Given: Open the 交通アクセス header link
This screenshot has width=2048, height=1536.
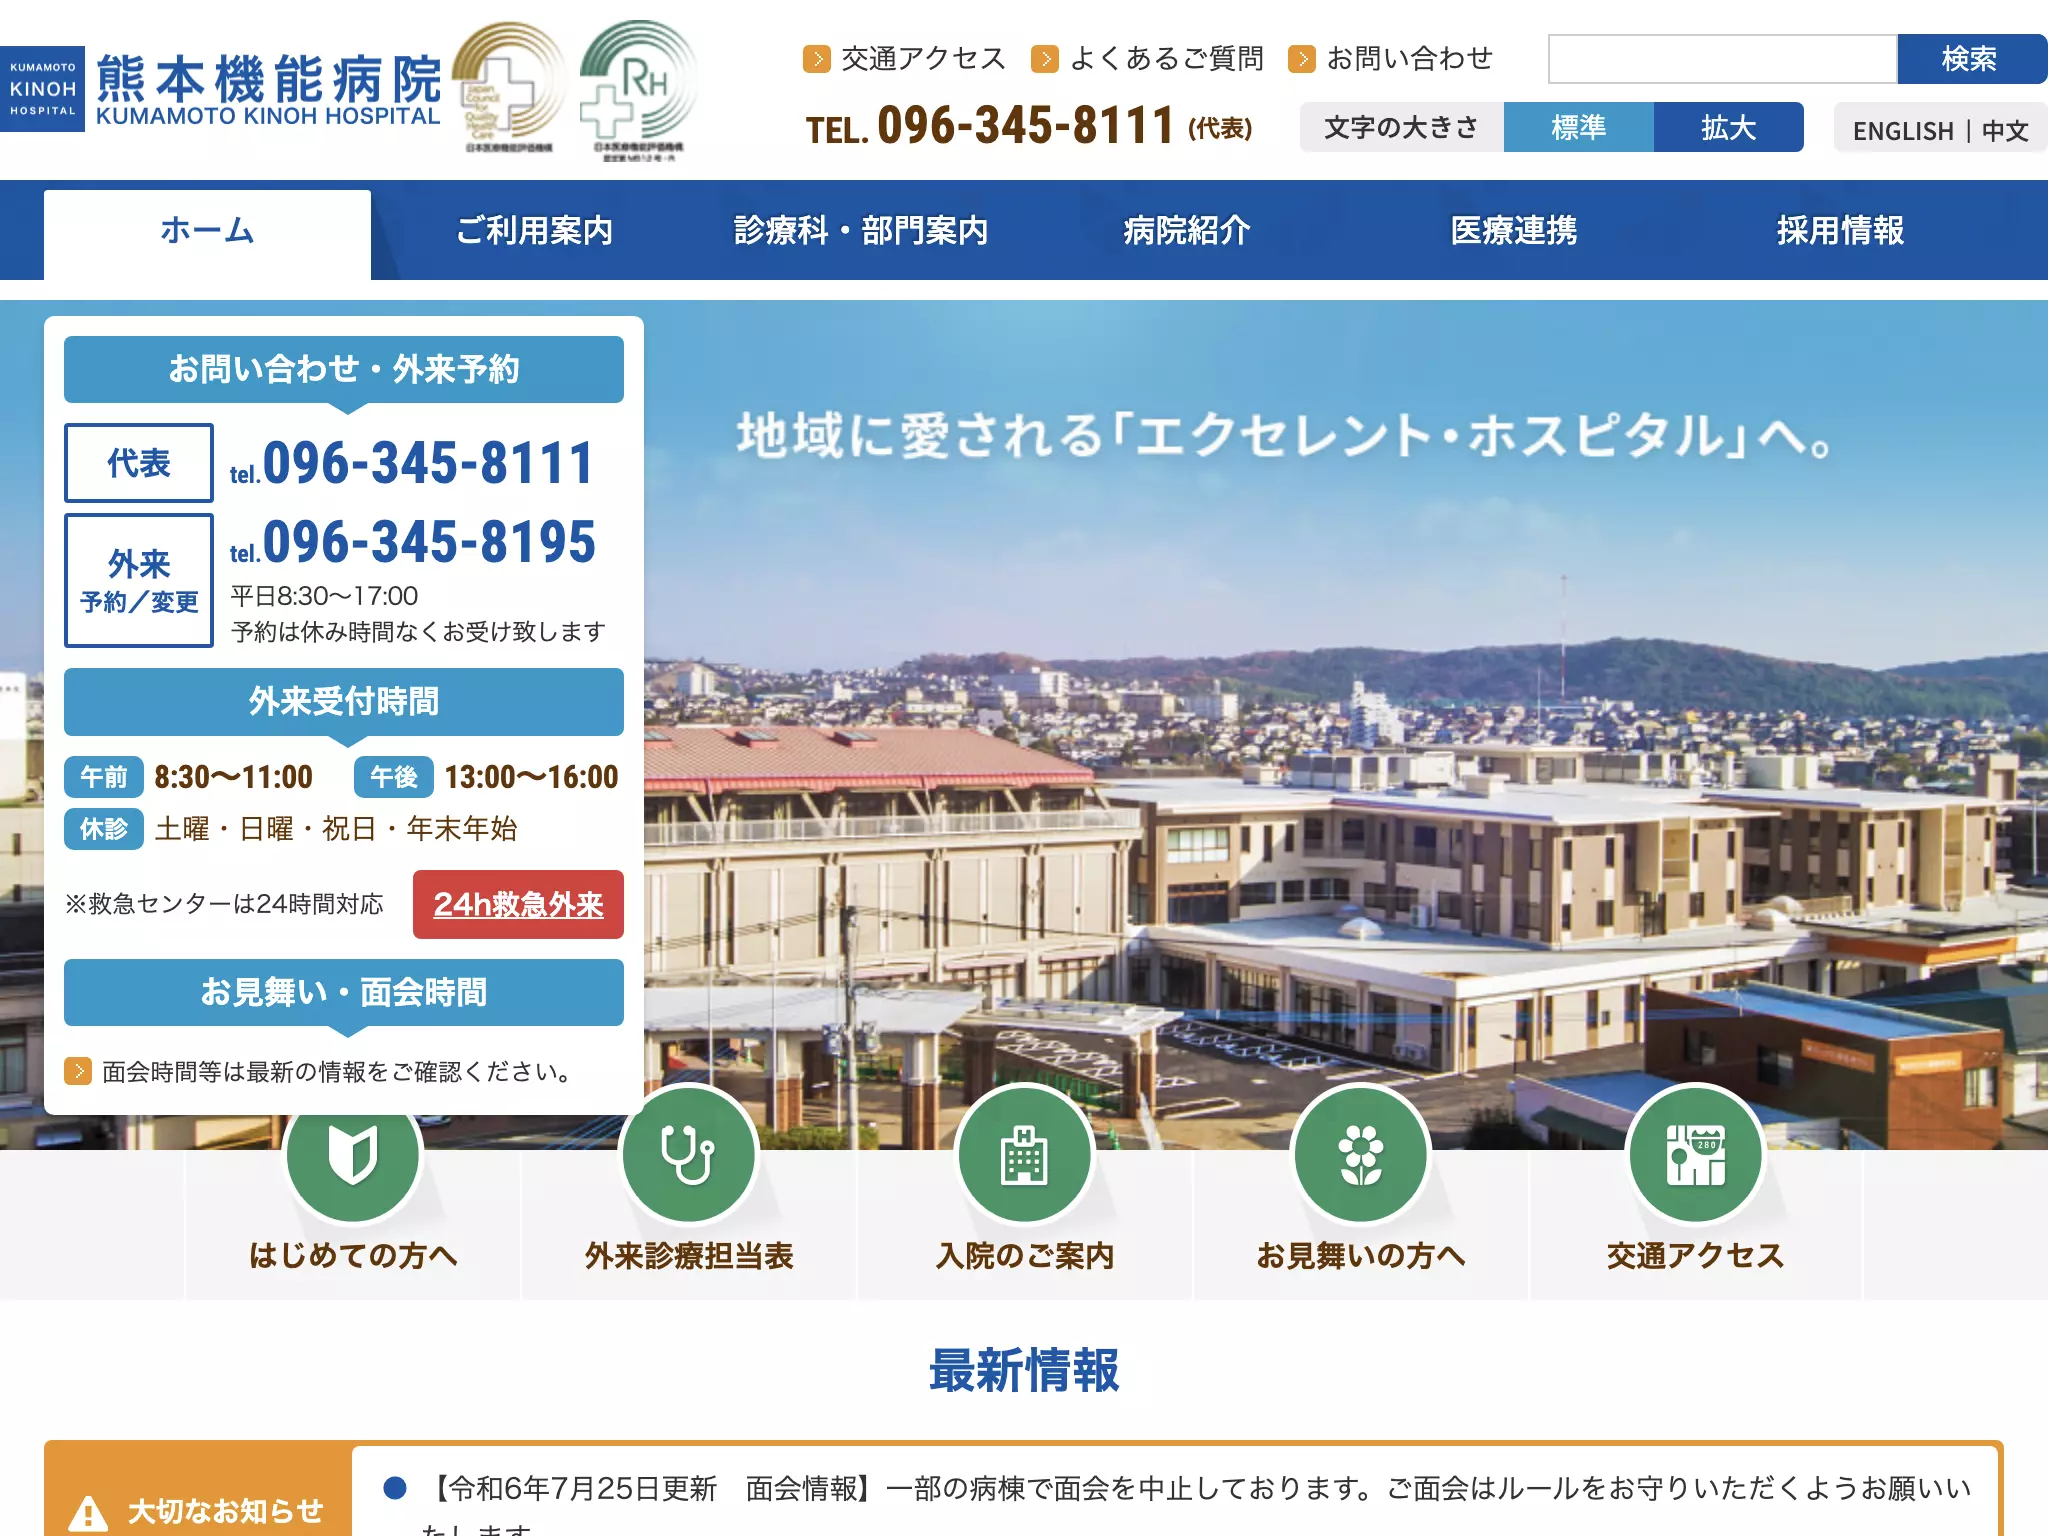Looking at the screenshot, I should 922,59.
